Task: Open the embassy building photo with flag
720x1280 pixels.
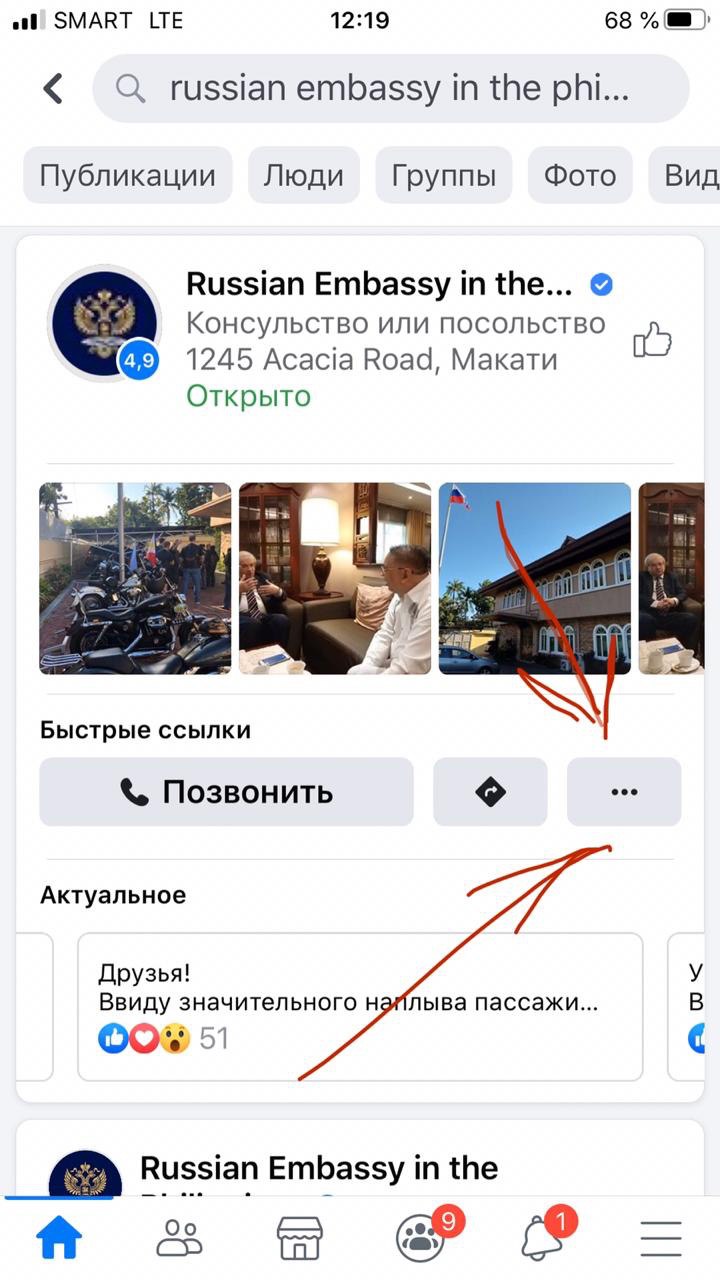Action: click(x=535, y=579)
